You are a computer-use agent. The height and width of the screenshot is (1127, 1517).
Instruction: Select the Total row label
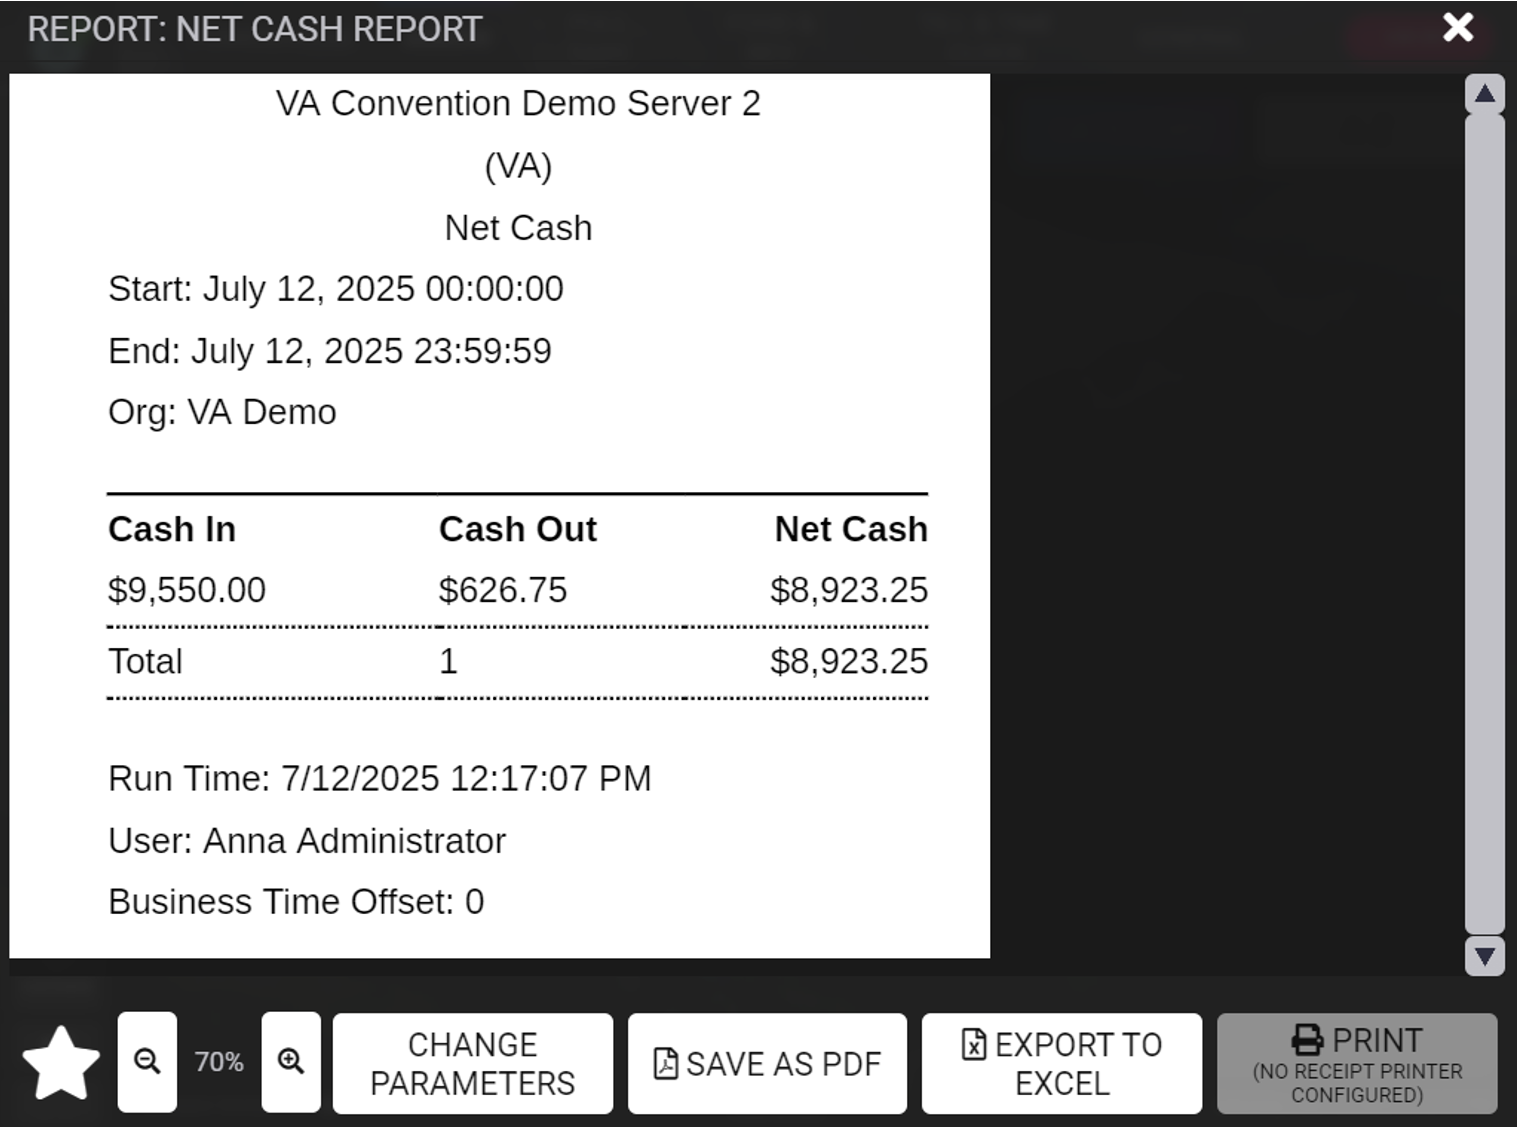[146, 661]
